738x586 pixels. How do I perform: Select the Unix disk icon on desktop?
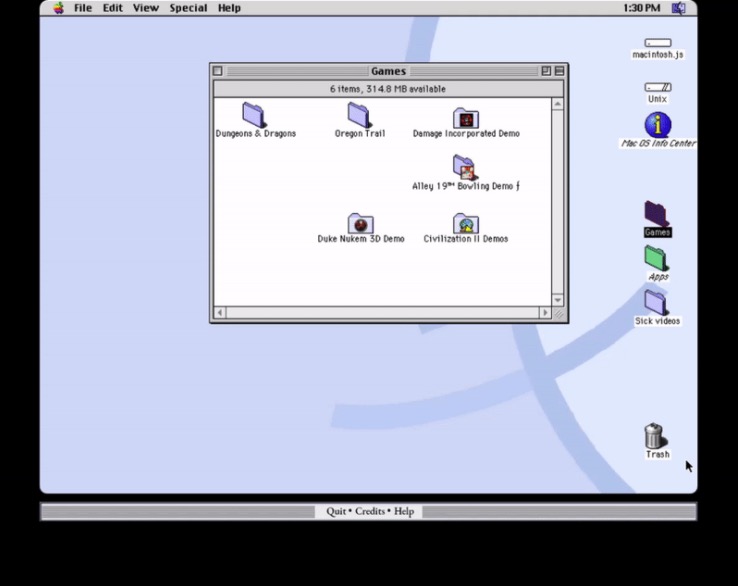[658, 87]
